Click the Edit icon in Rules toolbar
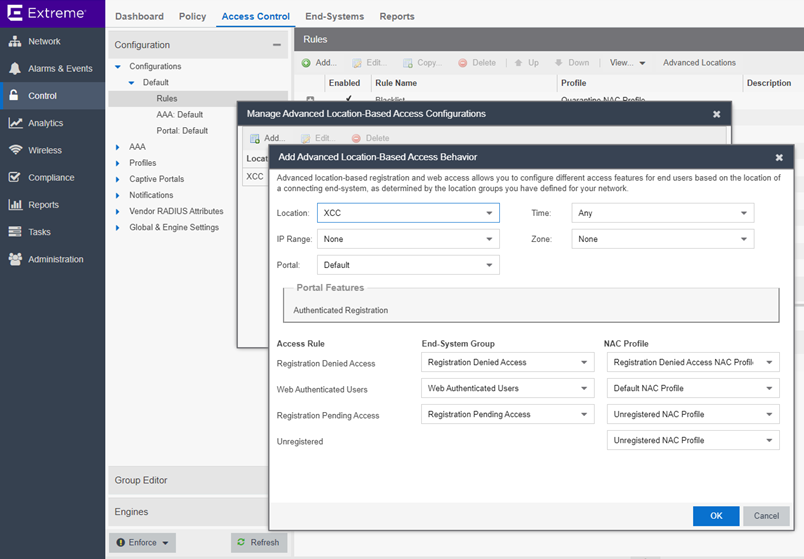 click(357, 63)
